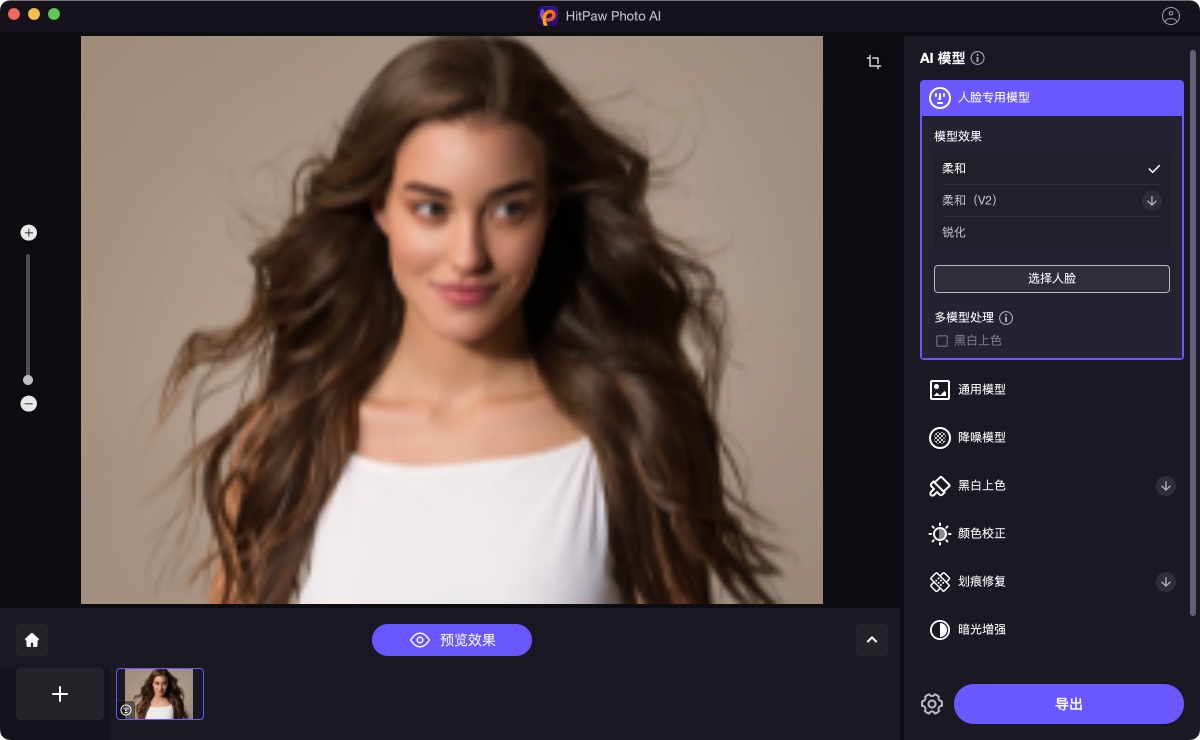
Task: Click the 黑白上色 paint icon in model list
Action: pos(940,486)
